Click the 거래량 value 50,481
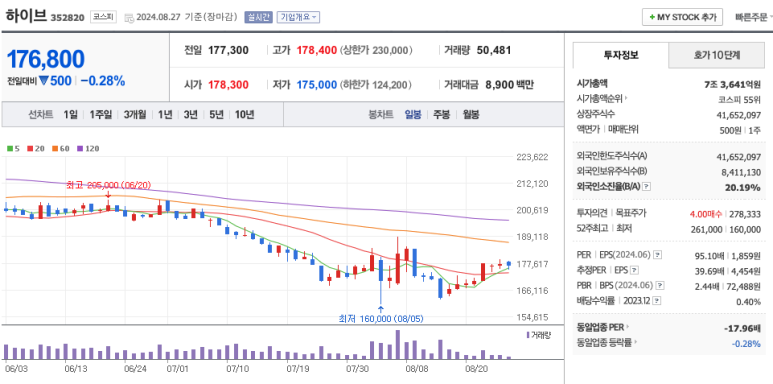Image resolution: width=773 pixels, height=384 pixels. 494,50
